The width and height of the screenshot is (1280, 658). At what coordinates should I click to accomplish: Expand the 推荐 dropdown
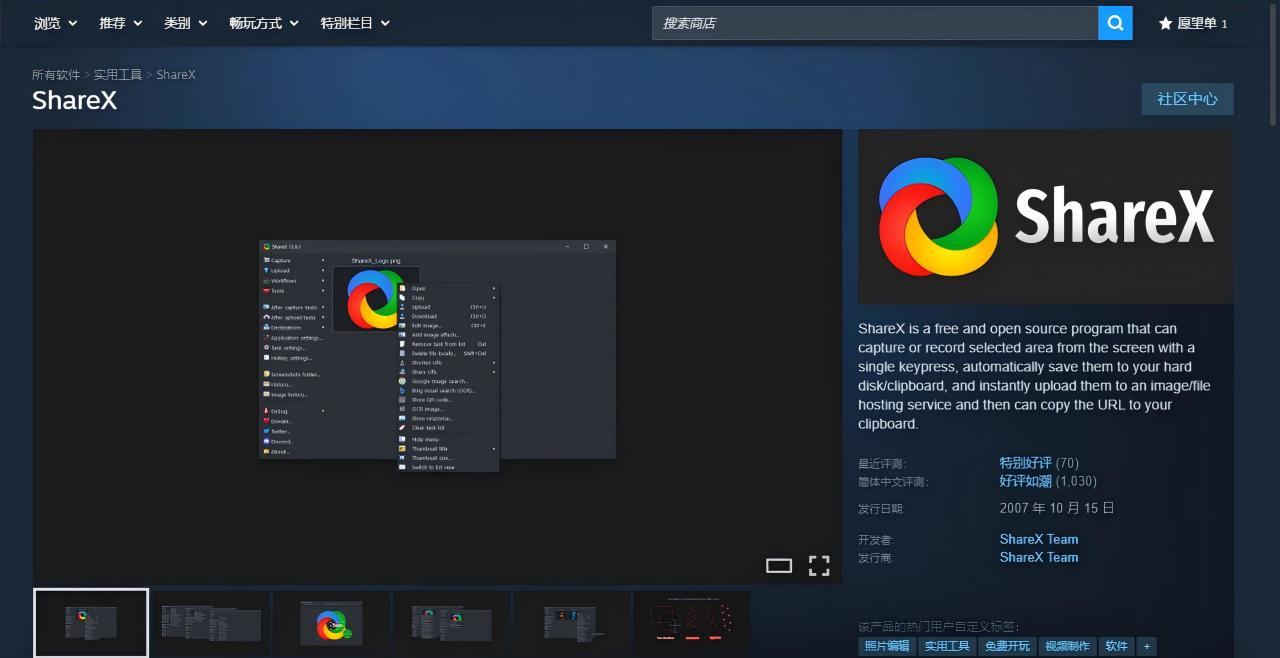coord(120,23)
